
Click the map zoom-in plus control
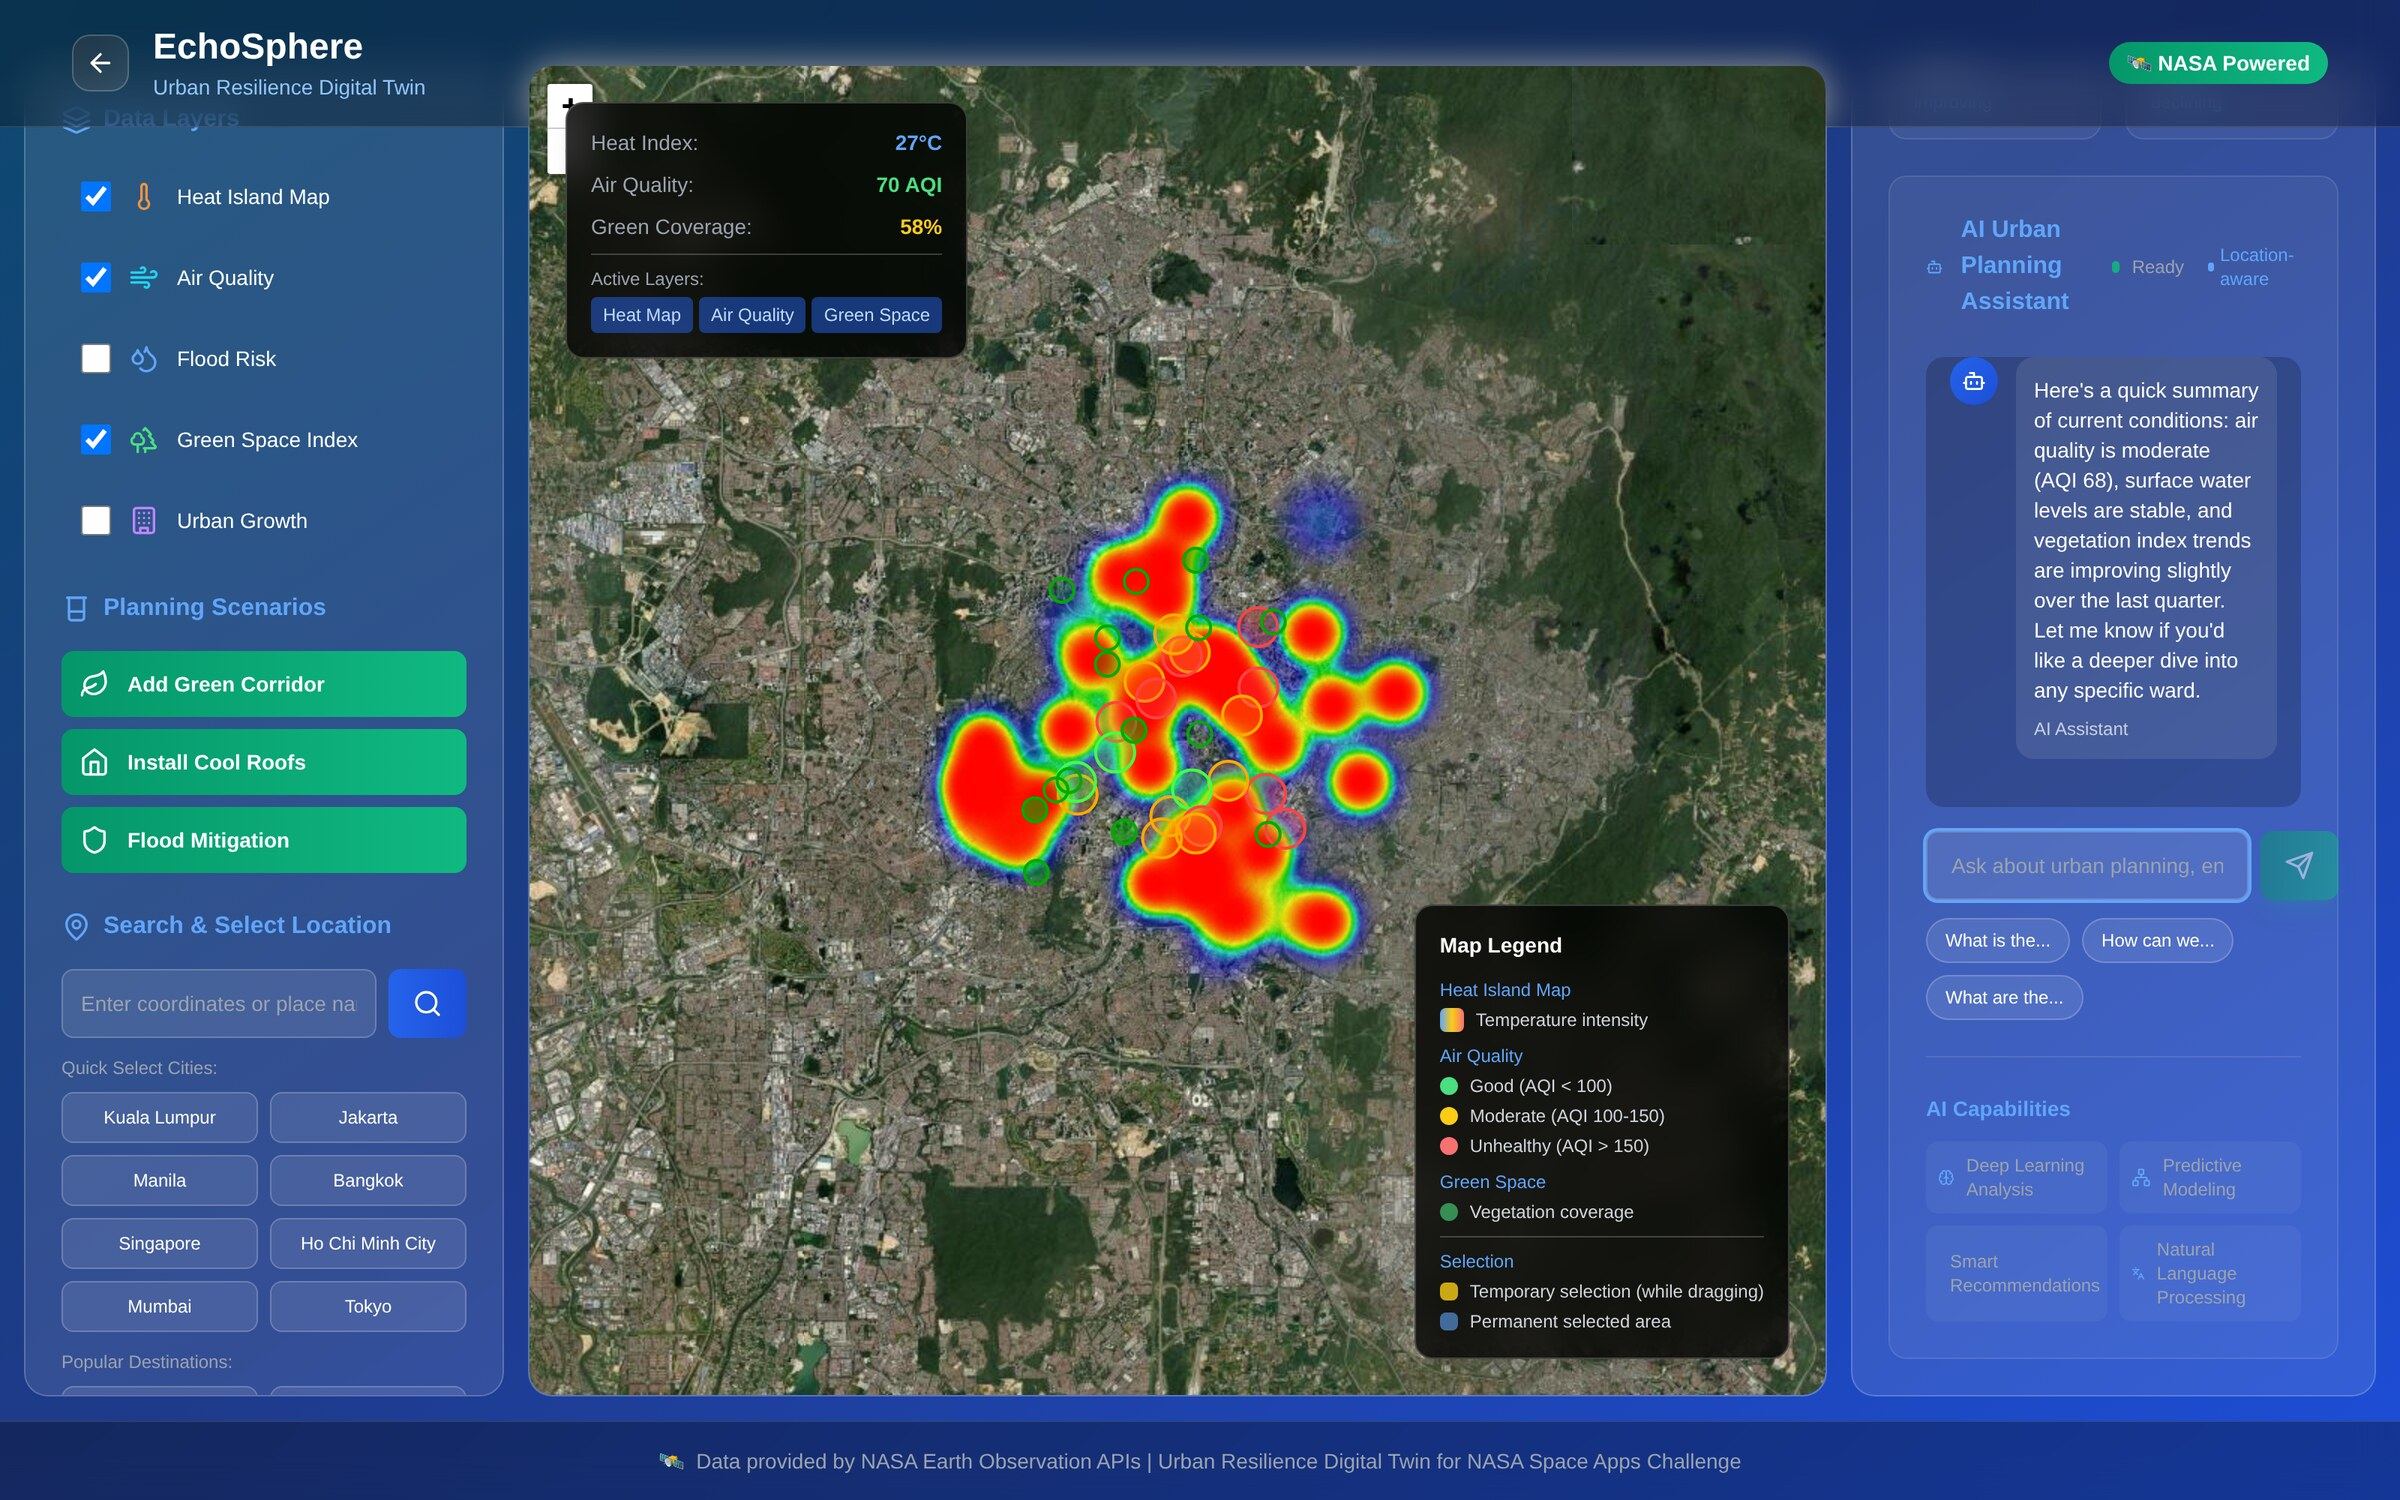tap(569, 105)
